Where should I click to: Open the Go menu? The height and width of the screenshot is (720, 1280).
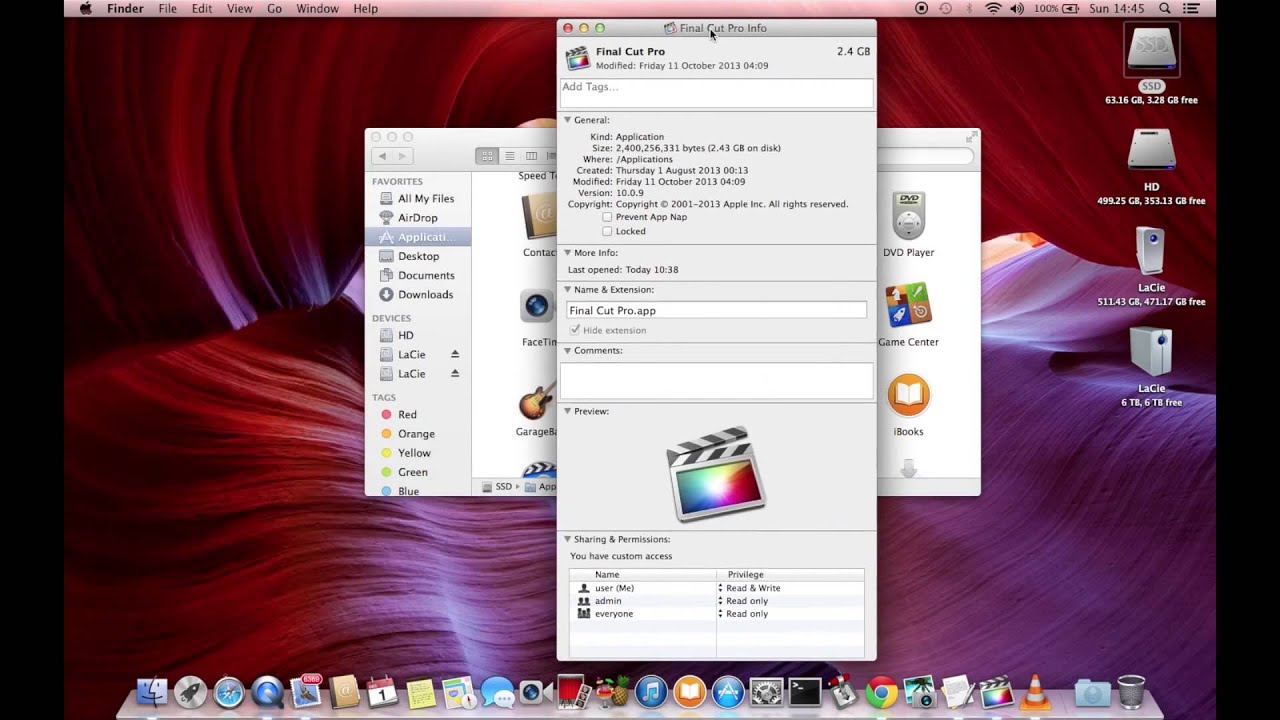pos(274,9)
